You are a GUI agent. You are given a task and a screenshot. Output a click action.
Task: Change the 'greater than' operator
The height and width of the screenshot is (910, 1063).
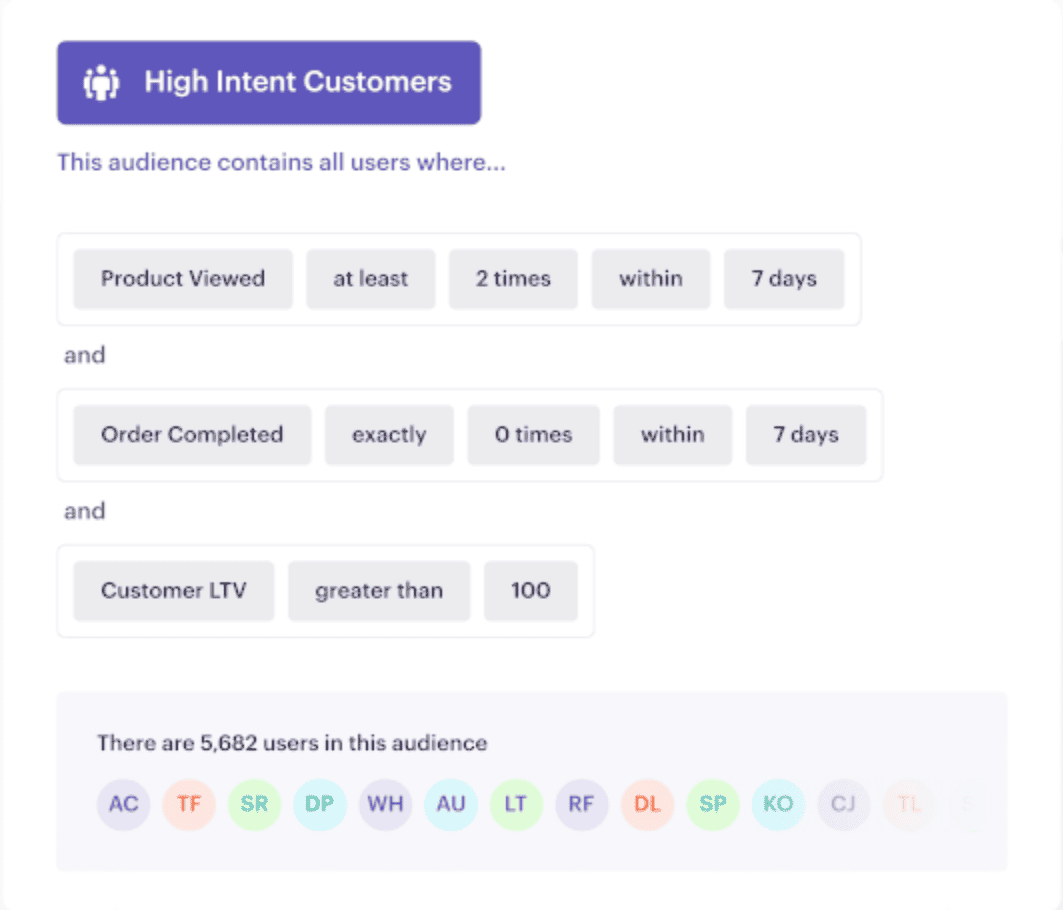click(379, 591)
